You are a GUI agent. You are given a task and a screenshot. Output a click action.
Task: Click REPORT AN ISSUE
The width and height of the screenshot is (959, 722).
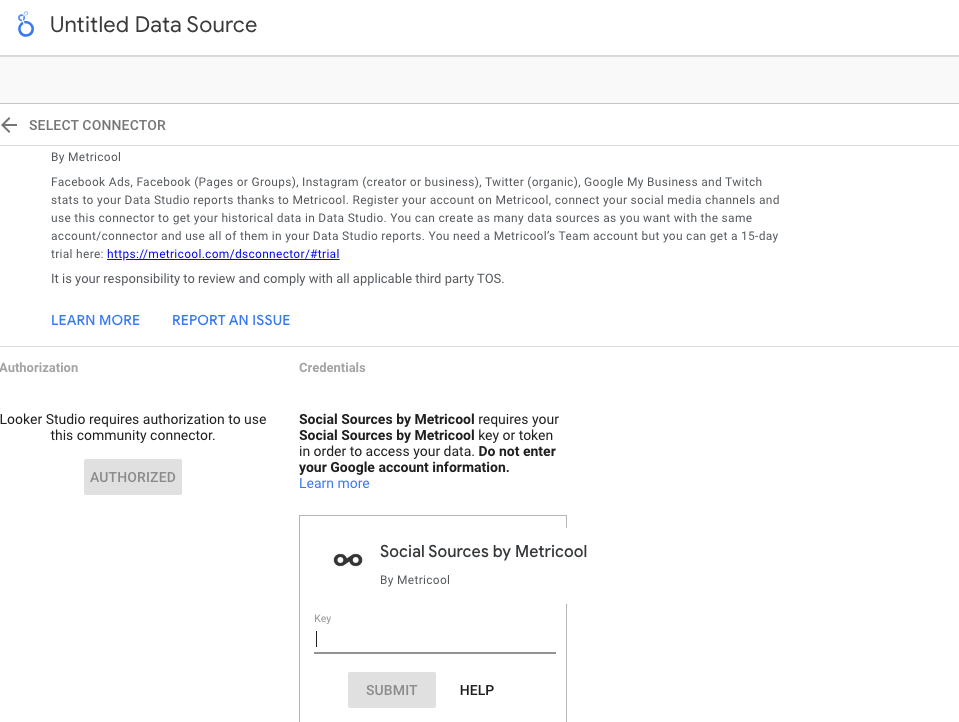pos(231,320)
